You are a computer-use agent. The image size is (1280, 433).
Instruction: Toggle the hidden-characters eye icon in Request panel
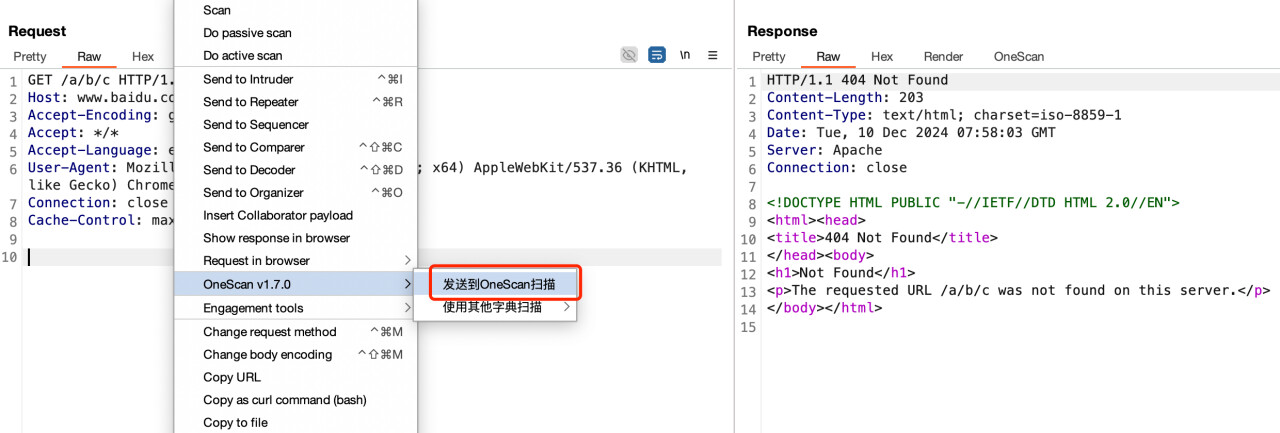pos(629,55)
